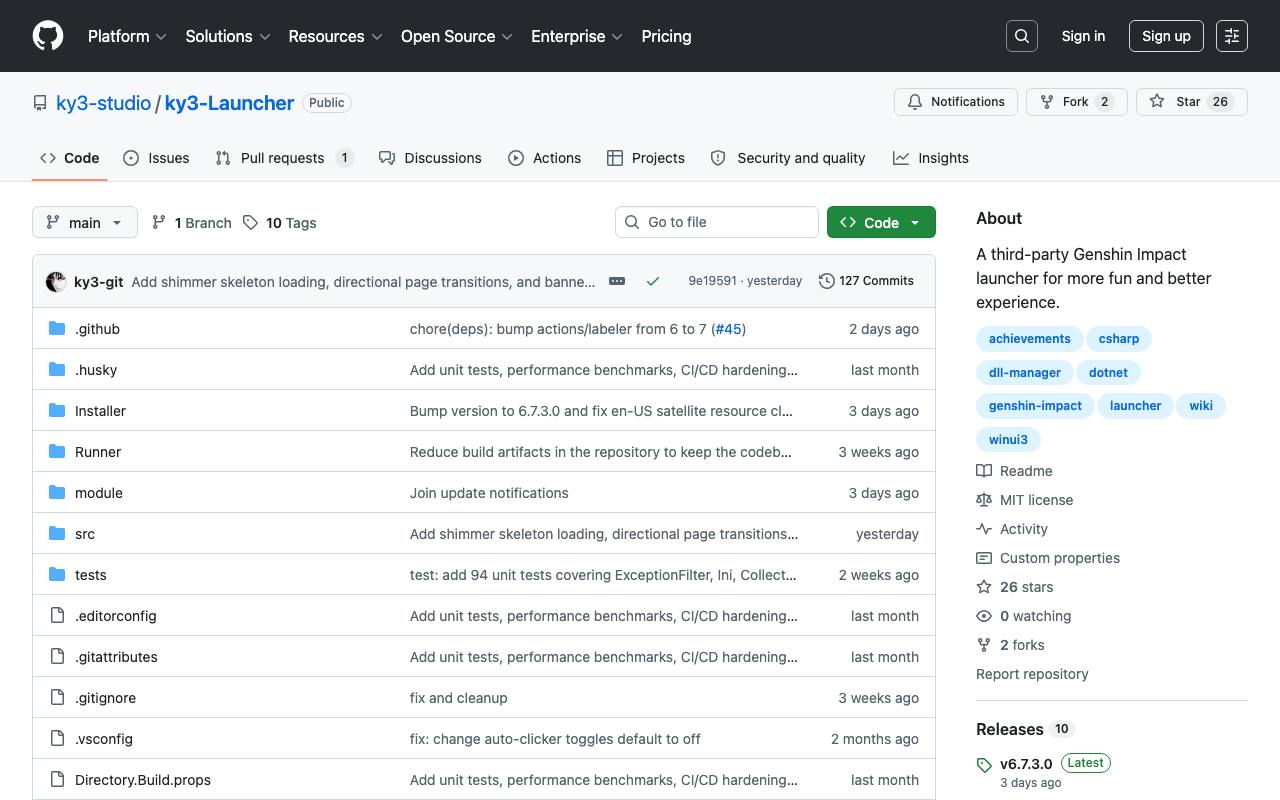This screenshot has width=1280, height=800.
Task: Switch to the Actions tab
Action: (544, 158)
